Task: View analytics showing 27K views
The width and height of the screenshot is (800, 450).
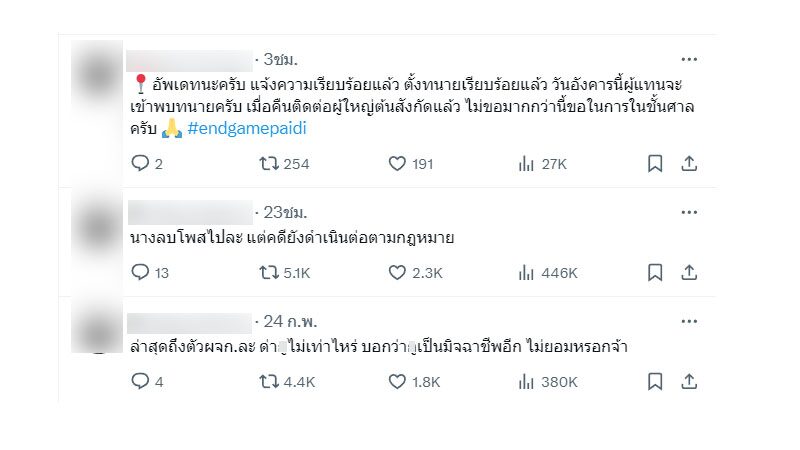Action: 526,164
